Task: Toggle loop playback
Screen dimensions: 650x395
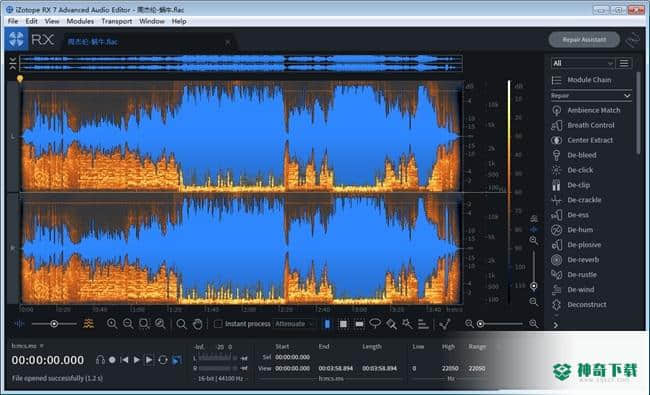Action: click(162, 360)
